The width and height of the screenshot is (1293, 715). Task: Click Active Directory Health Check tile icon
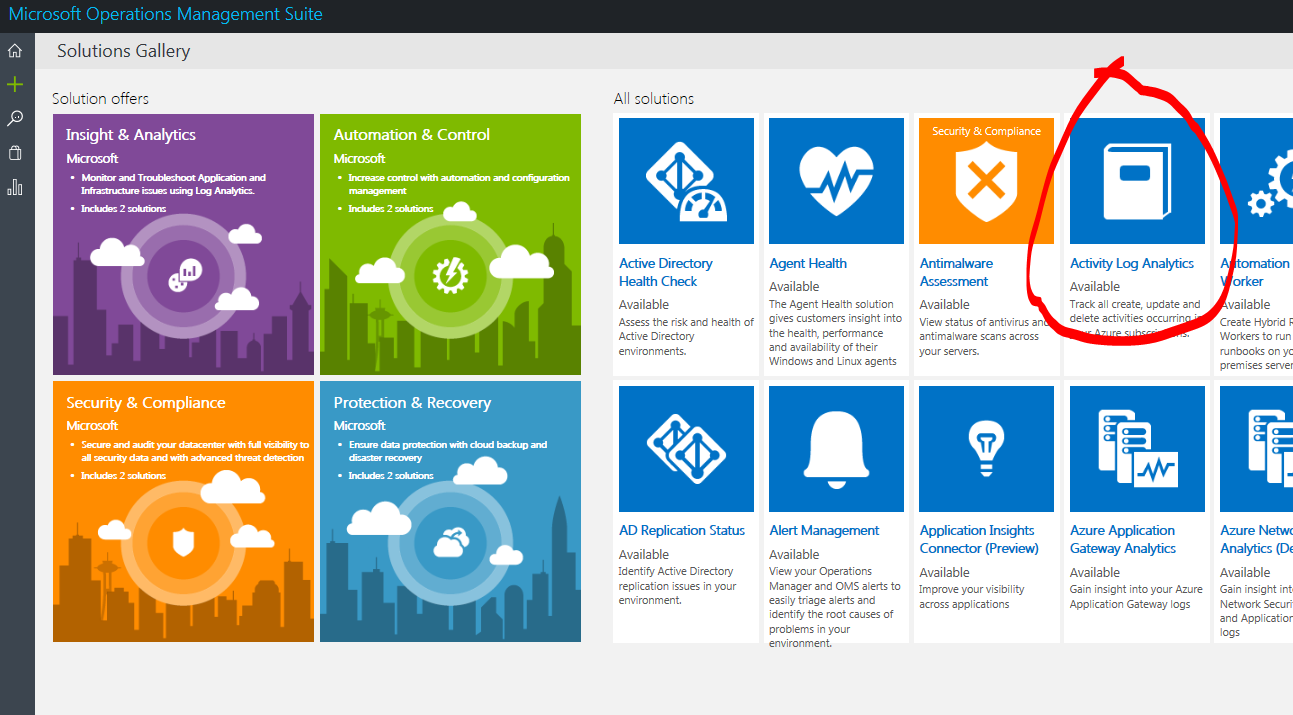(x=686, y=181)
